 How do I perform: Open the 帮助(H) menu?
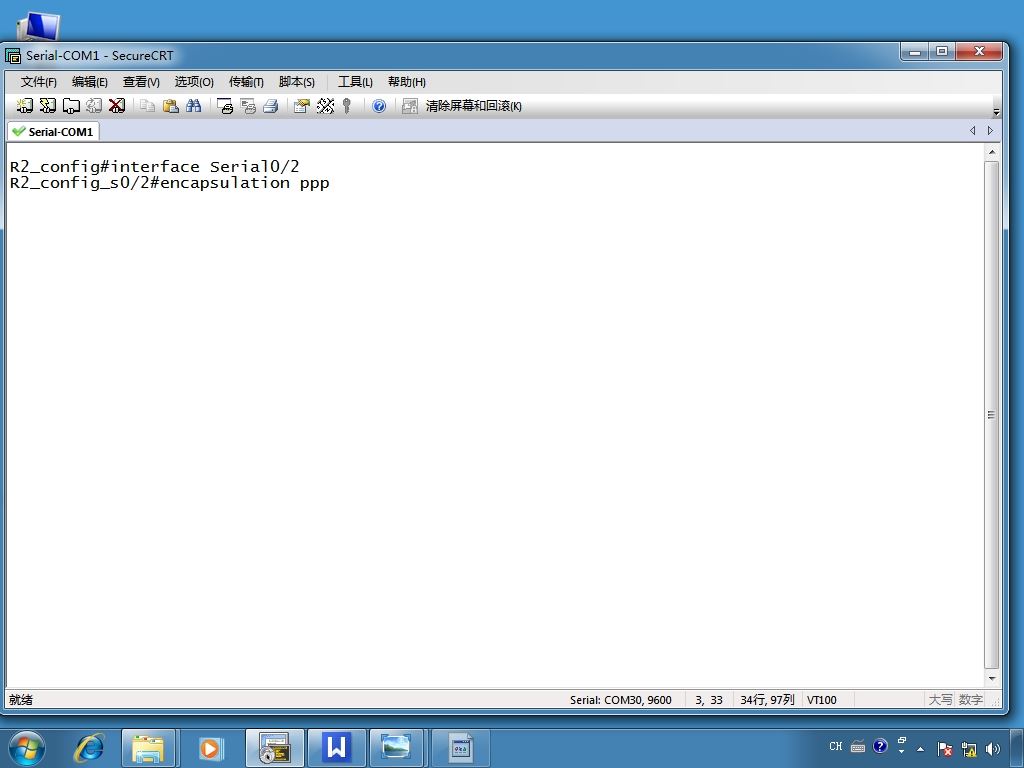click(406, 82)
